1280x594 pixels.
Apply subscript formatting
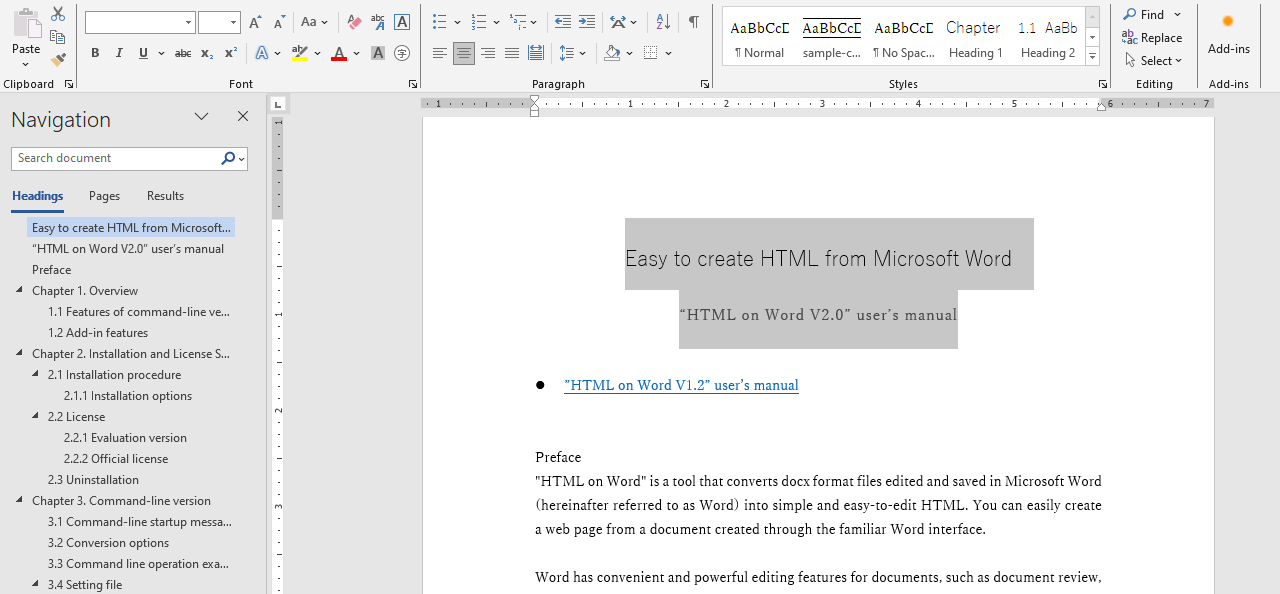[206, 54]
